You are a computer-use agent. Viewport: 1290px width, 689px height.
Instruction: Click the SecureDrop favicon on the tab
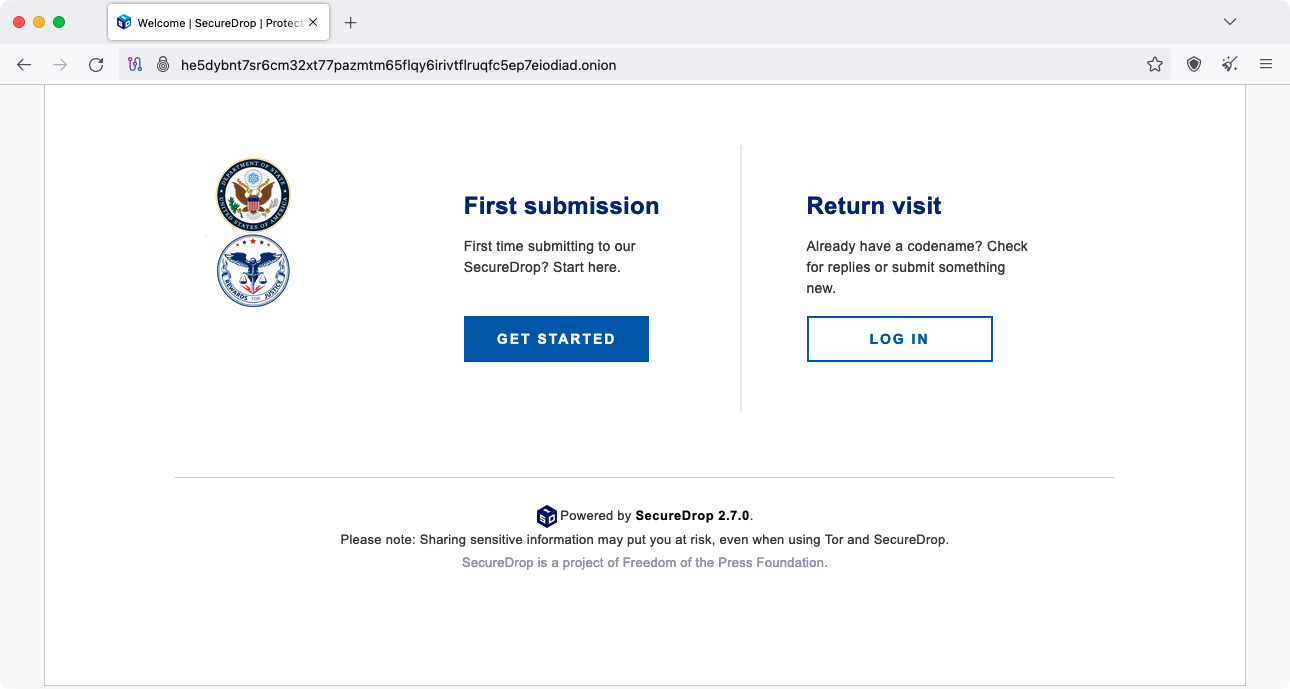pyautogui.click(x=124, y=21)
